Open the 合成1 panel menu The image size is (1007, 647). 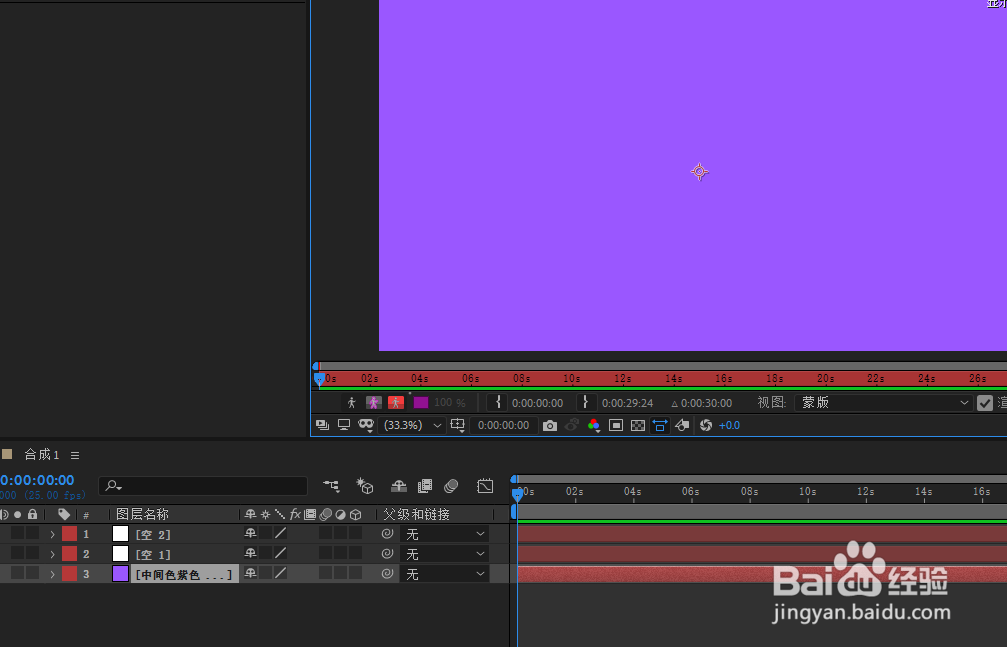pos(75,456)
